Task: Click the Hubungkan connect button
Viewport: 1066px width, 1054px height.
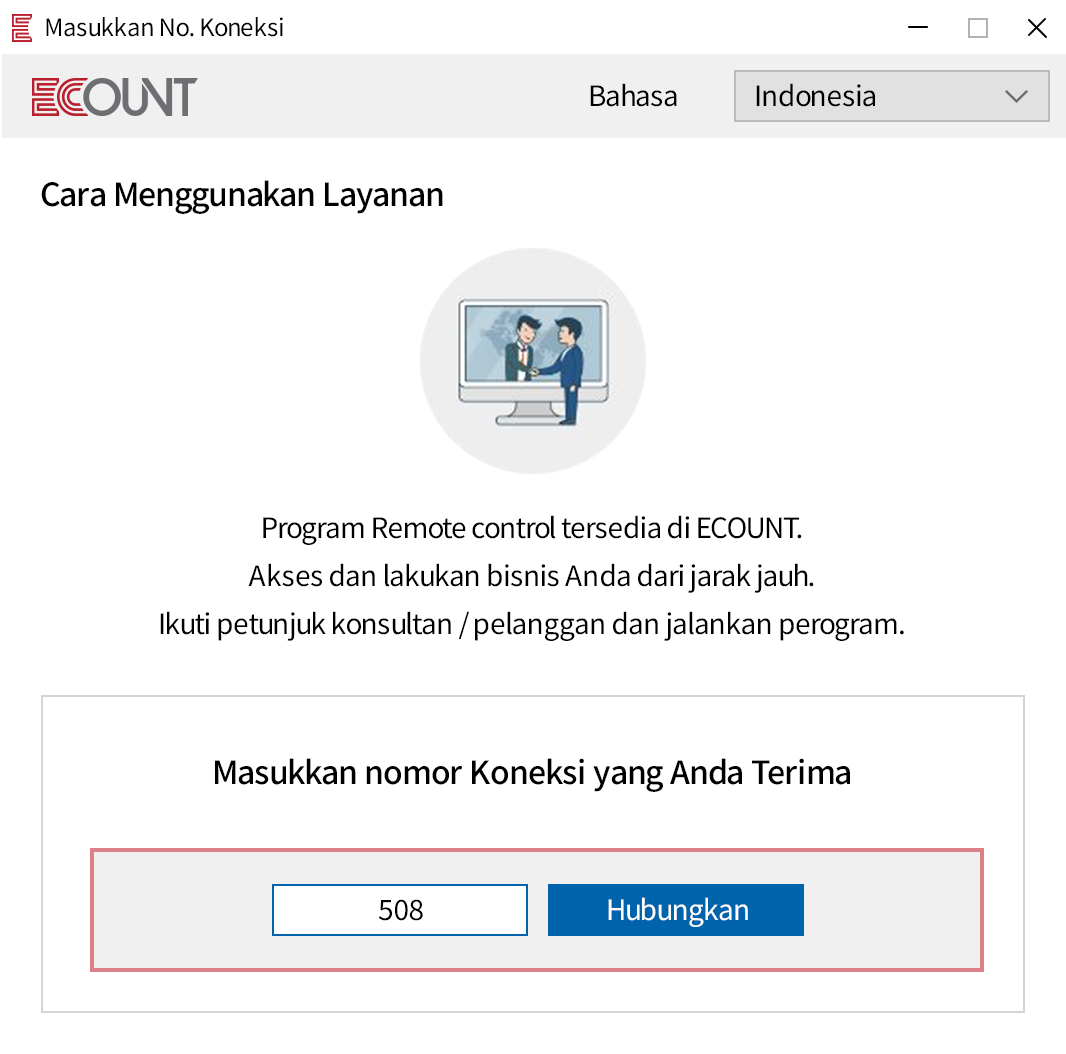Action: click(676, 910)
